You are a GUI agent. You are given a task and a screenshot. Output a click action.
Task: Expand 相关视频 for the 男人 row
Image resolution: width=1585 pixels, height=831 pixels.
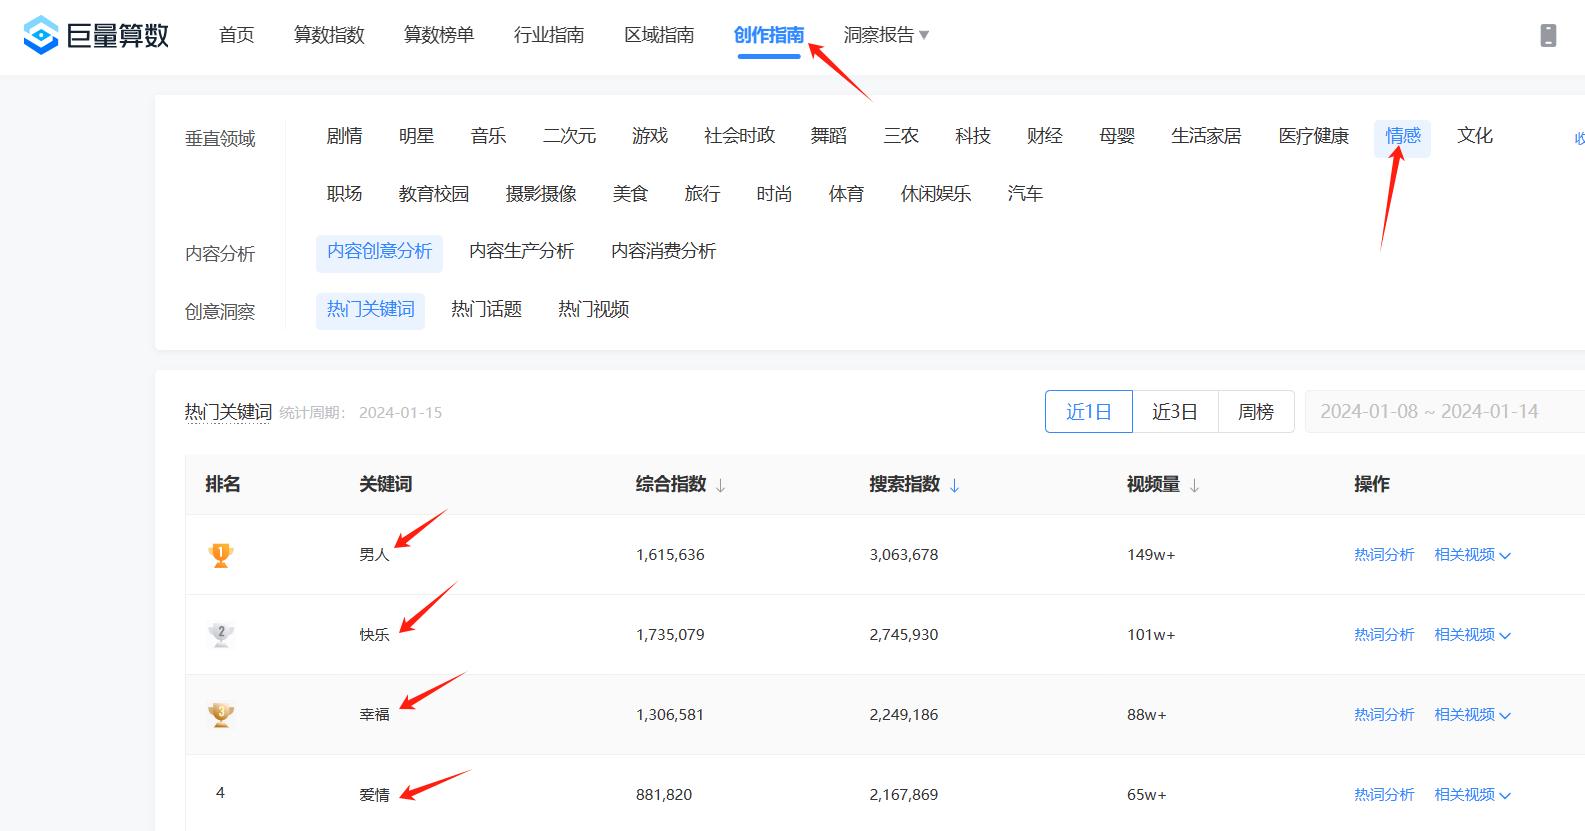point(1472,555)
